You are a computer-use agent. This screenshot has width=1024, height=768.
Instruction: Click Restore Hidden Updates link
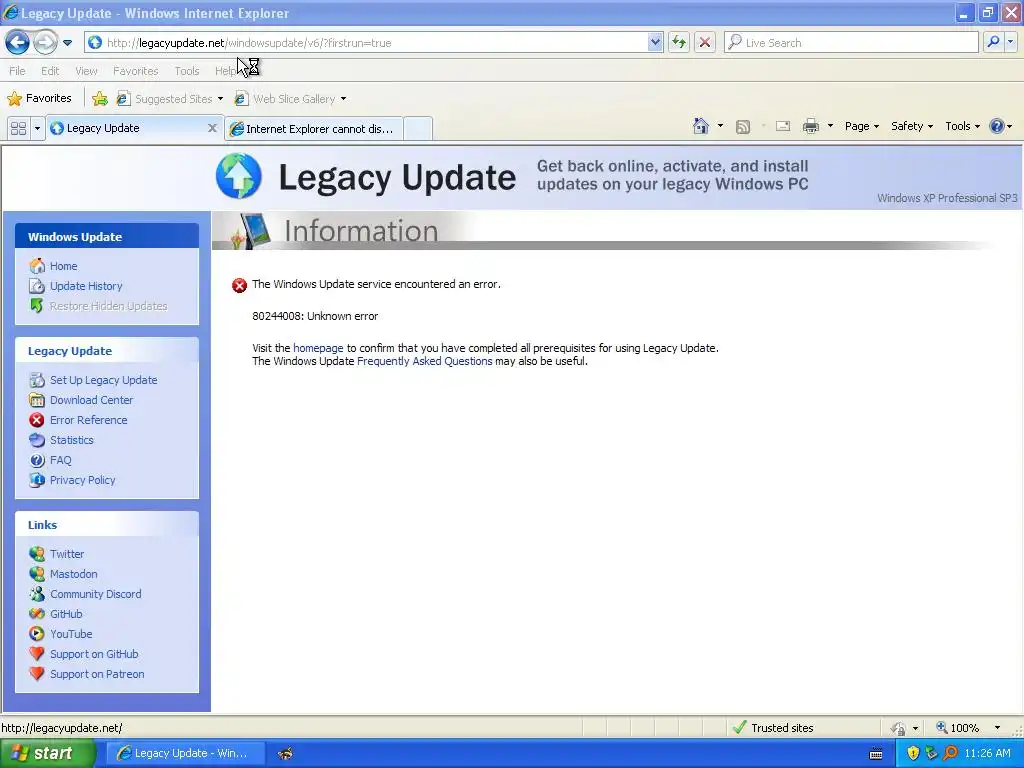click(x=108, y=306)
